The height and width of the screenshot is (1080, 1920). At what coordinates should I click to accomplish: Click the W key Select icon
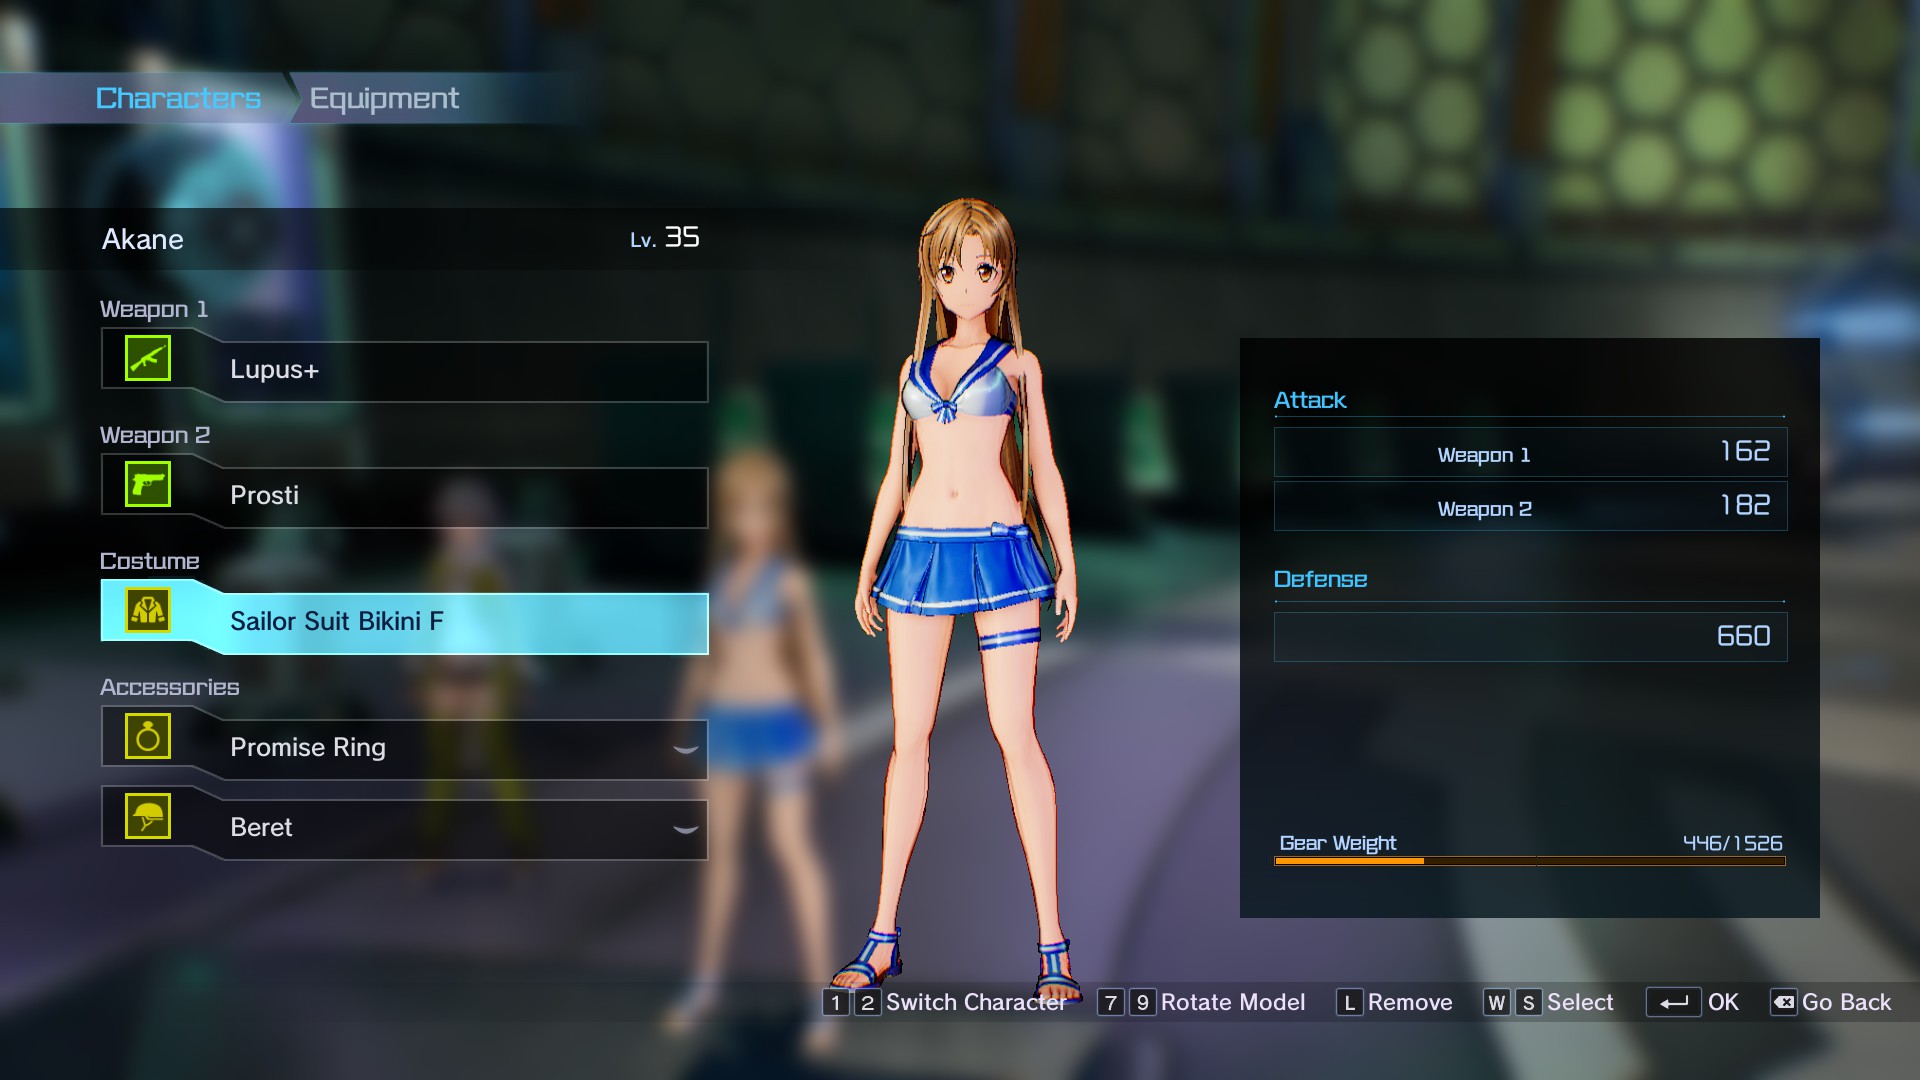(x=1496, y=1002)
